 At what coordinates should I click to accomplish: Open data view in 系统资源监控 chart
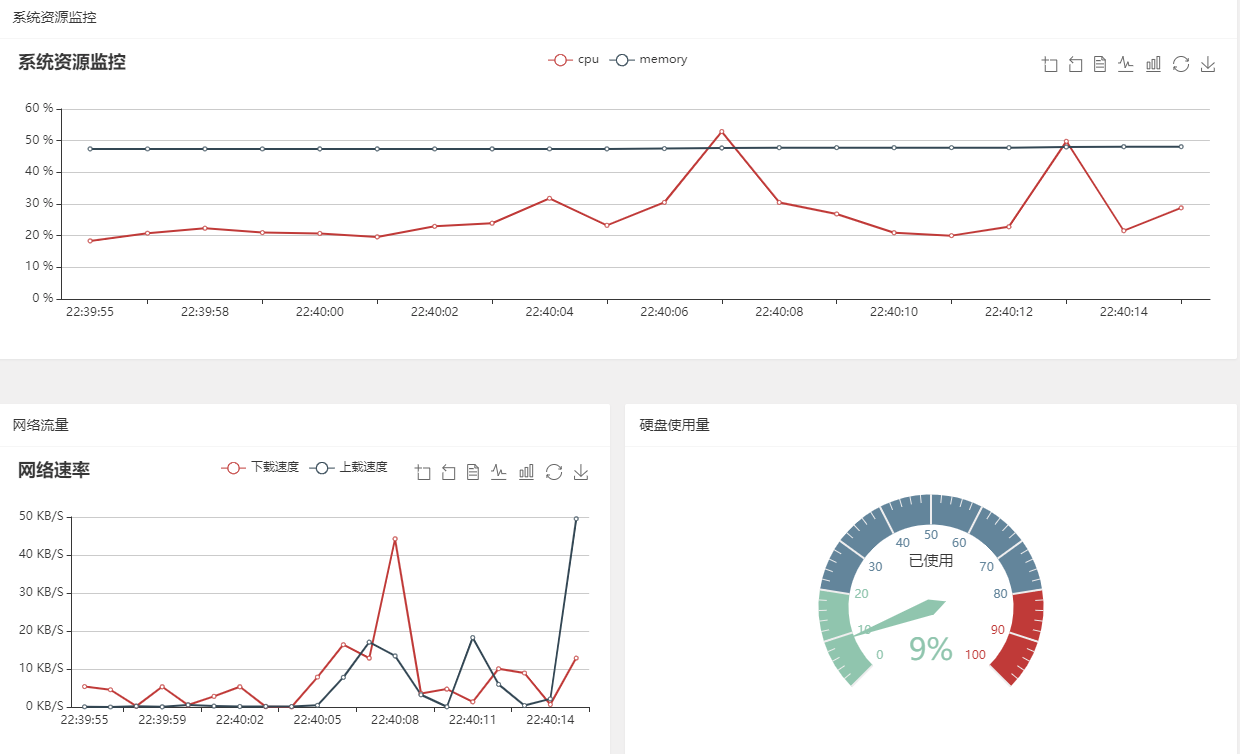tap(1100, 64)
